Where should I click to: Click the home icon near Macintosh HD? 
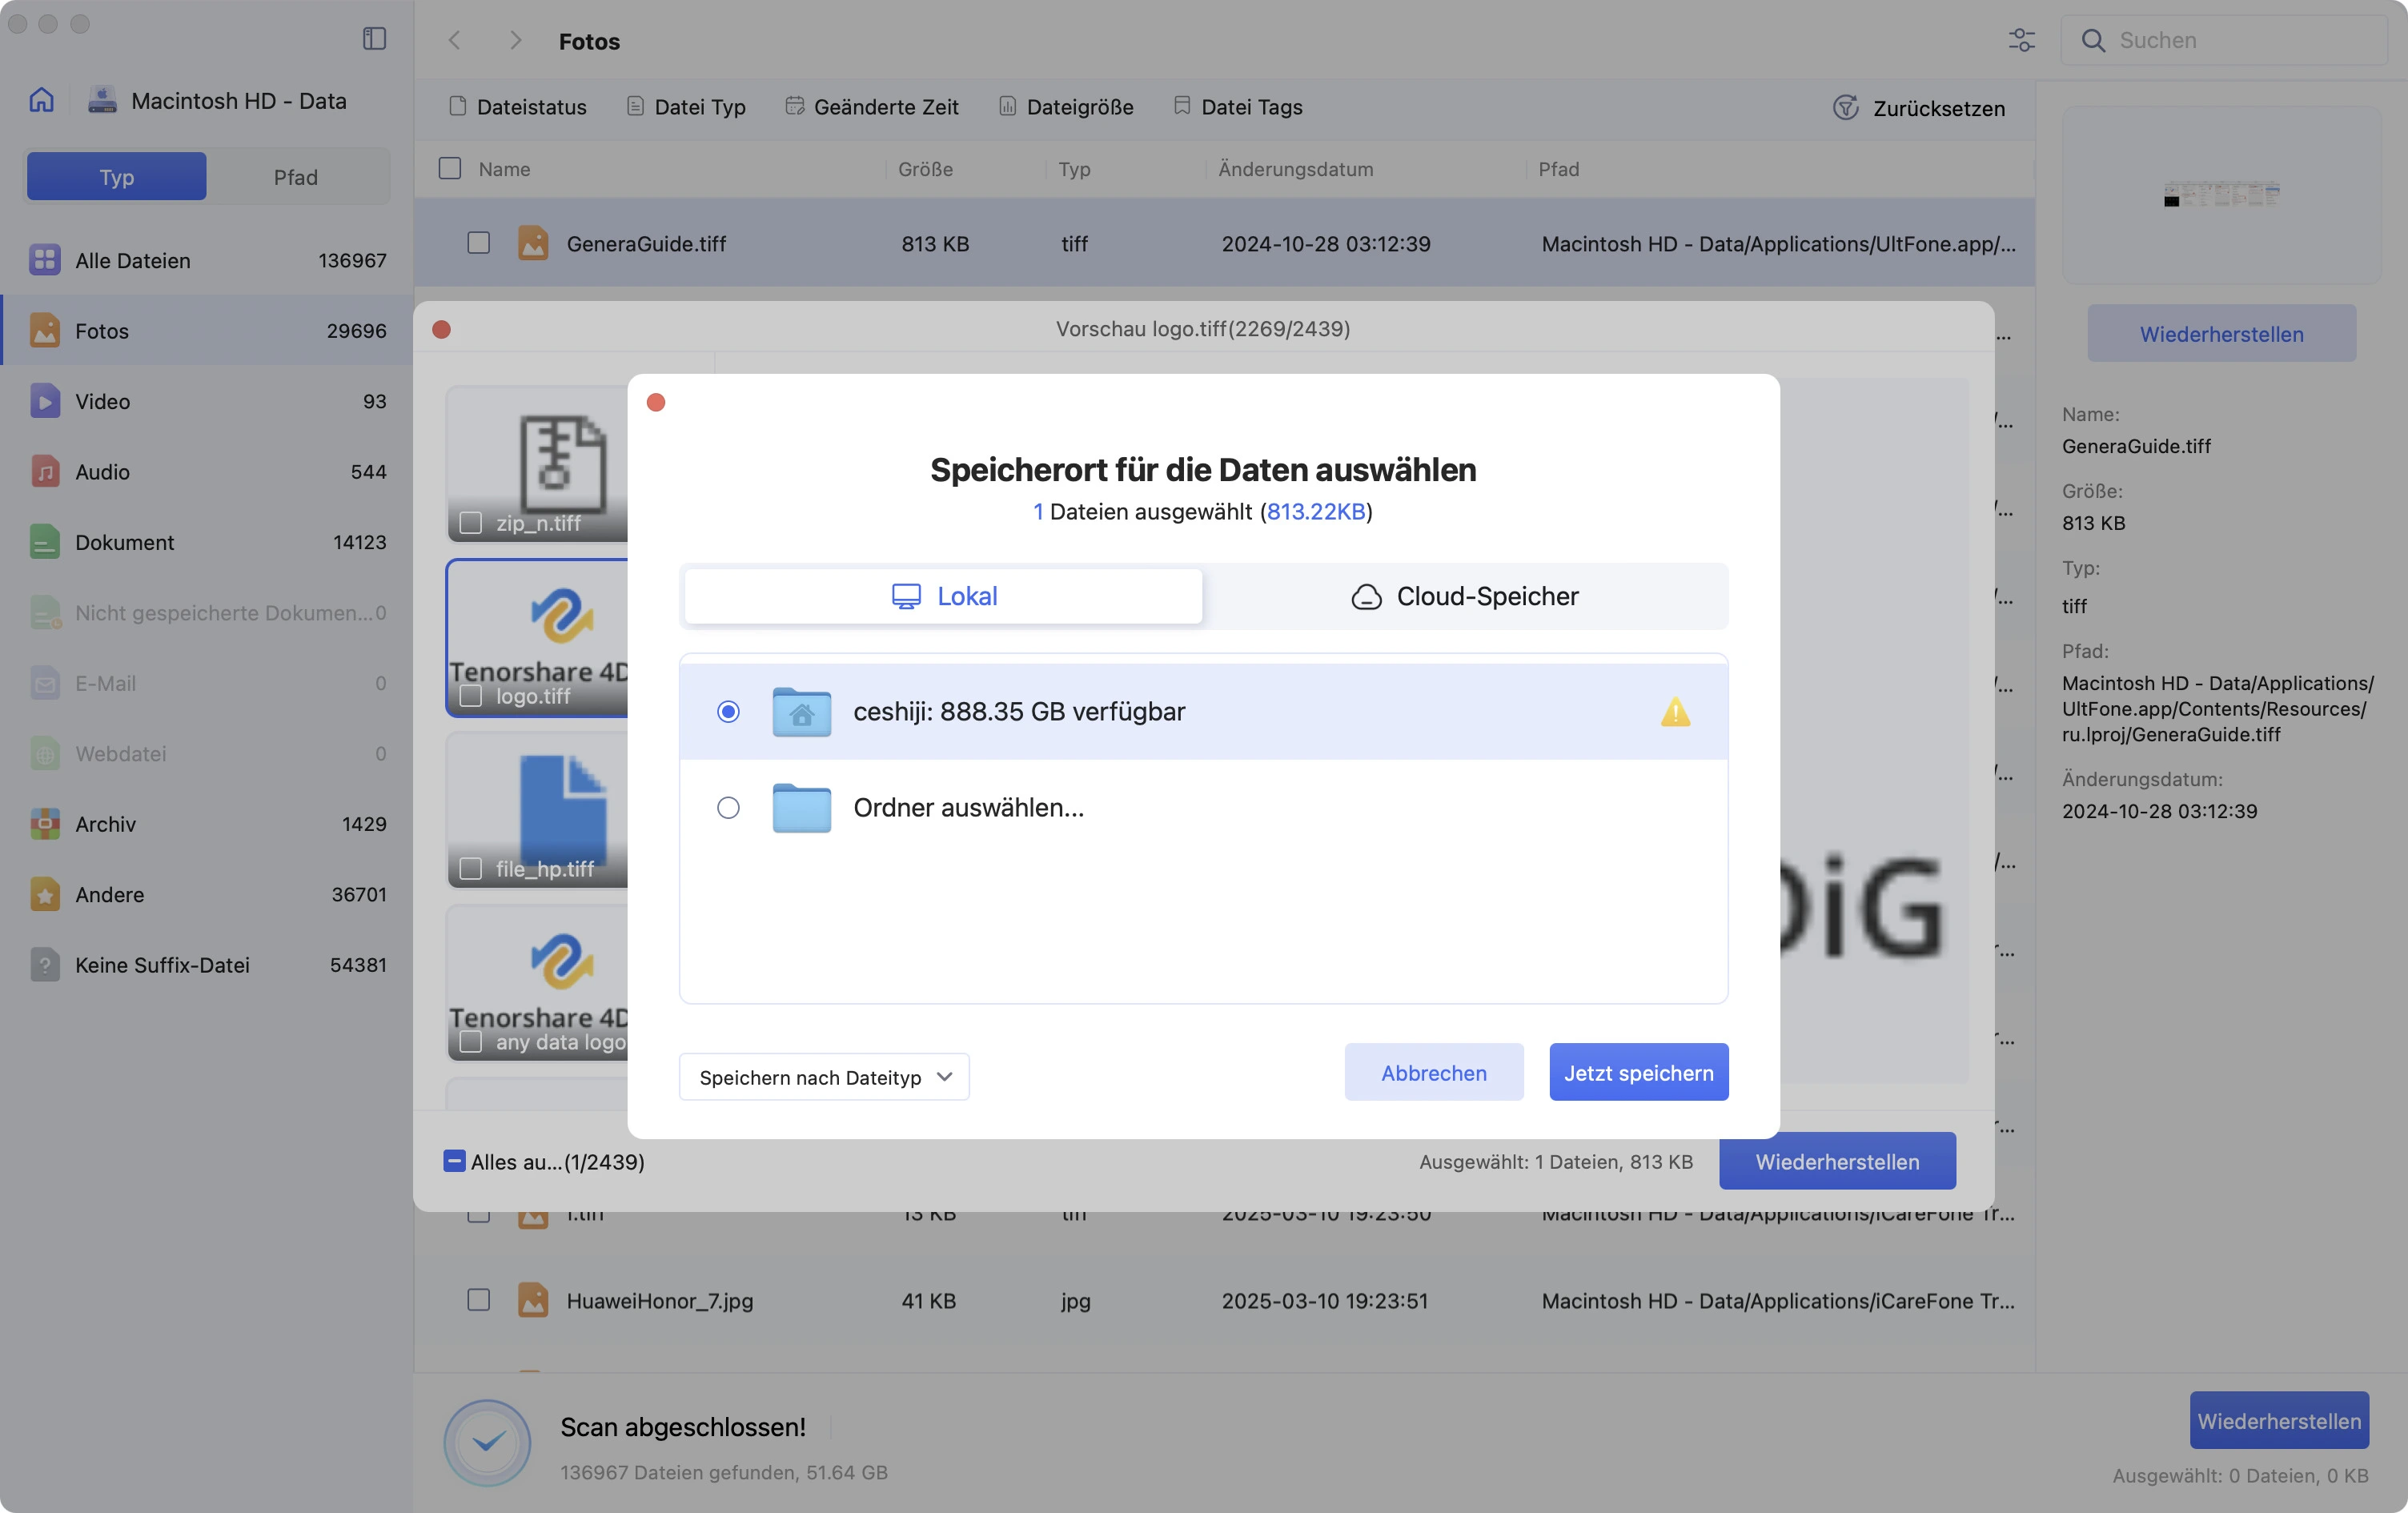point(41,99)
